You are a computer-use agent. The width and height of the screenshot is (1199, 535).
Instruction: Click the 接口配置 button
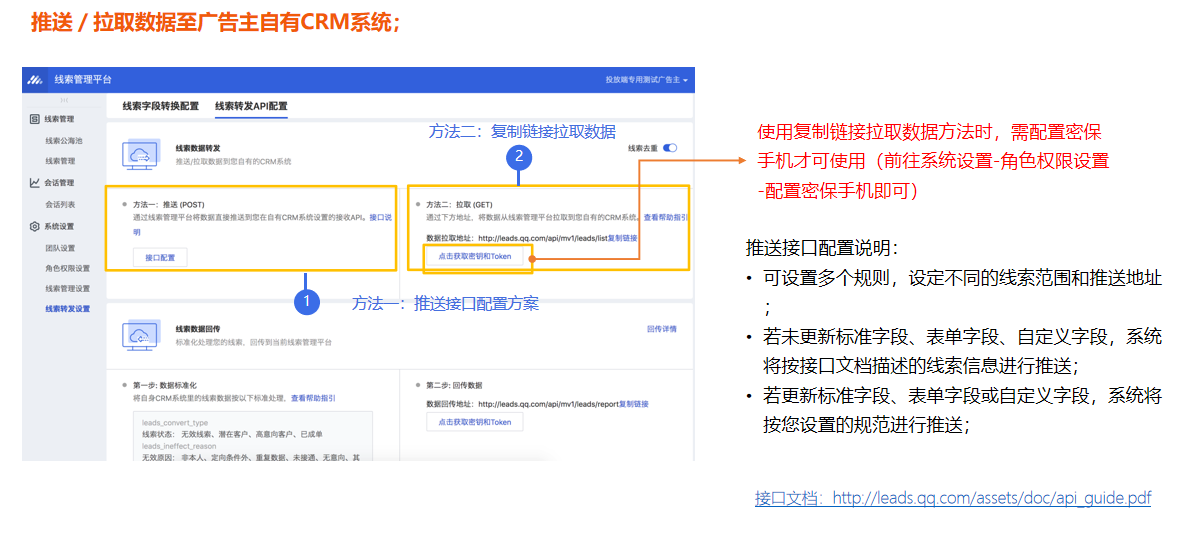(x=160, y=257)
